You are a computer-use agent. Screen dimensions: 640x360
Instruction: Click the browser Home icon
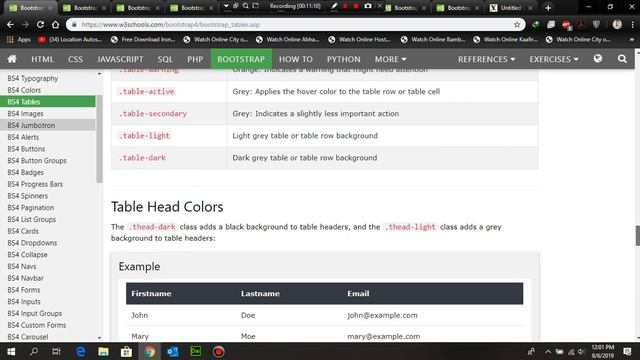coord(56,24)
